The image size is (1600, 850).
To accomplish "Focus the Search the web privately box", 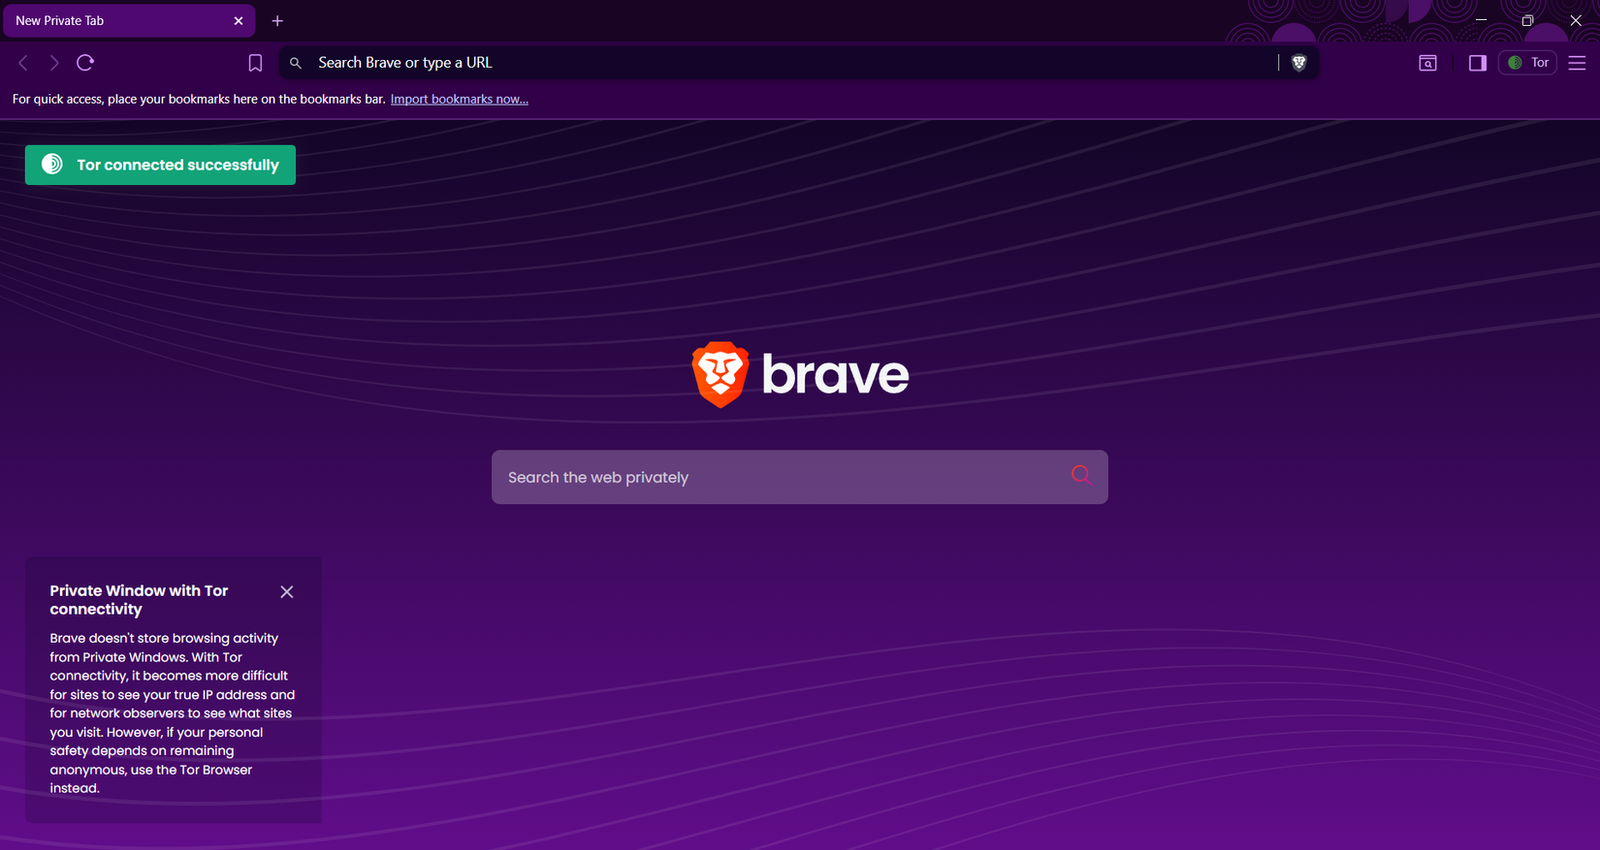I will pyautogui.click(x=780, y=477).
